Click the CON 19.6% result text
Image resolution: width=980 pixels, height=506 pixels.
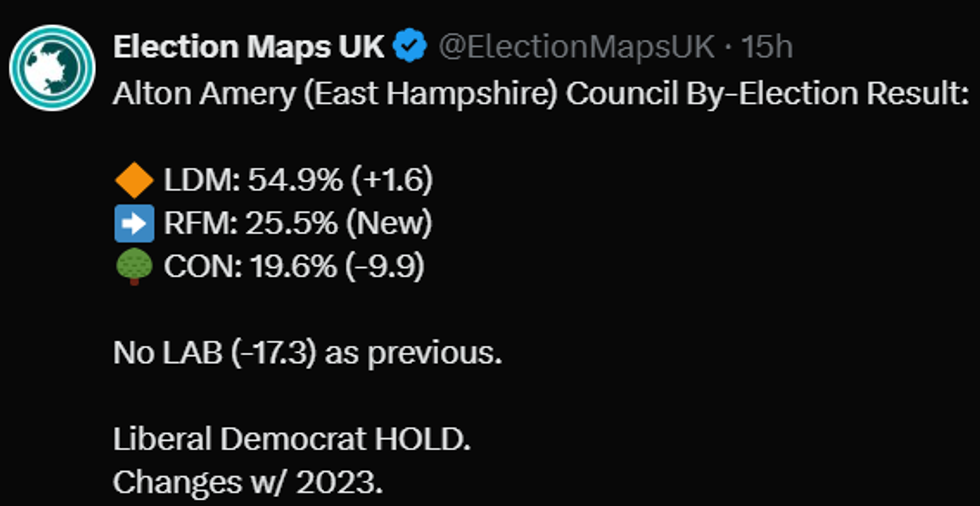click(235, 267)
